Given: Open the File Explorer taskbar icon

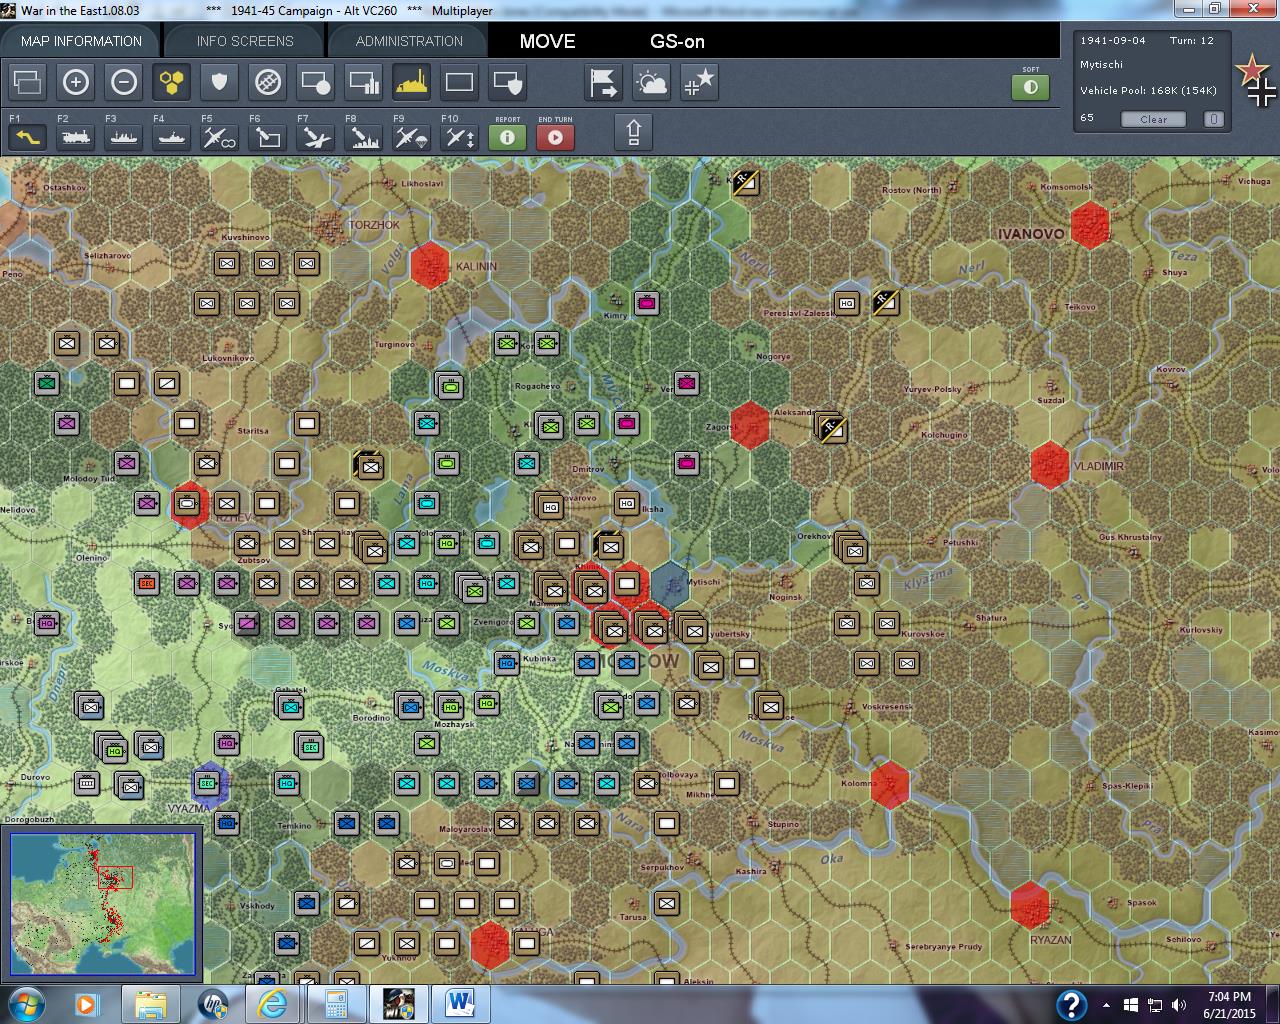Looking at the screenshot, I should [150, 1004].
